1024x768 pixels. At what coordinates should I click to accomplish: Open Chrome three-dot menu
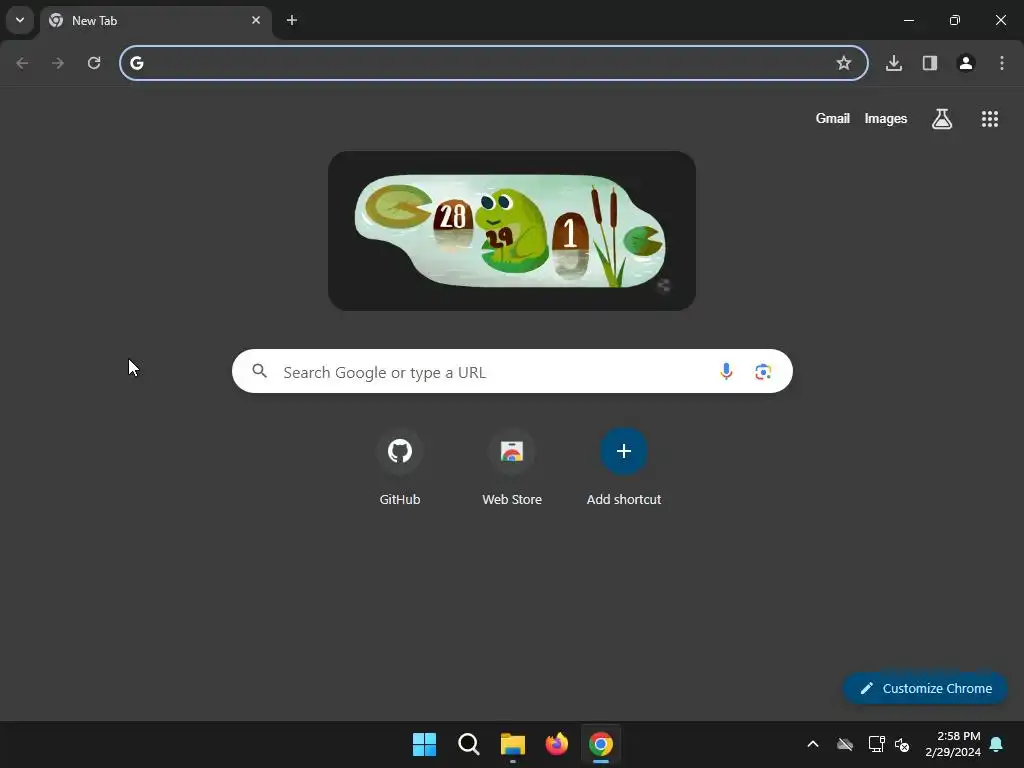coord(1002,63)
